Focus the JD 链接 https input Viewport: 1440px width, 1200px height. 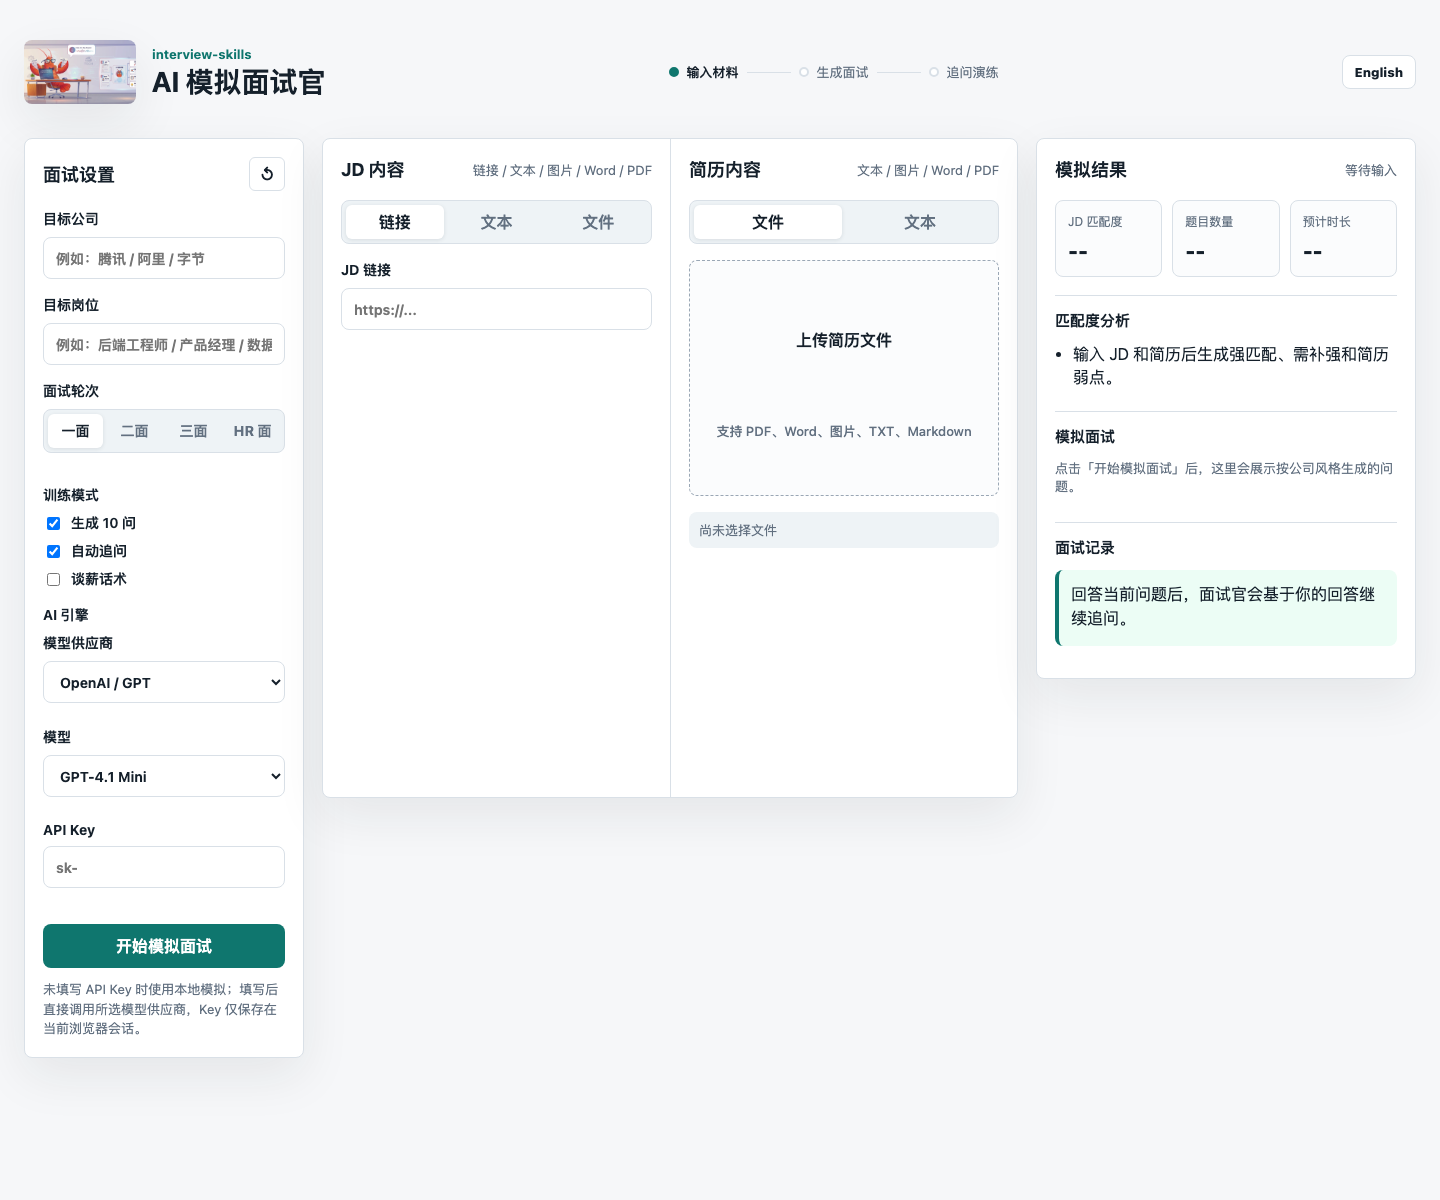pos(496,309)
